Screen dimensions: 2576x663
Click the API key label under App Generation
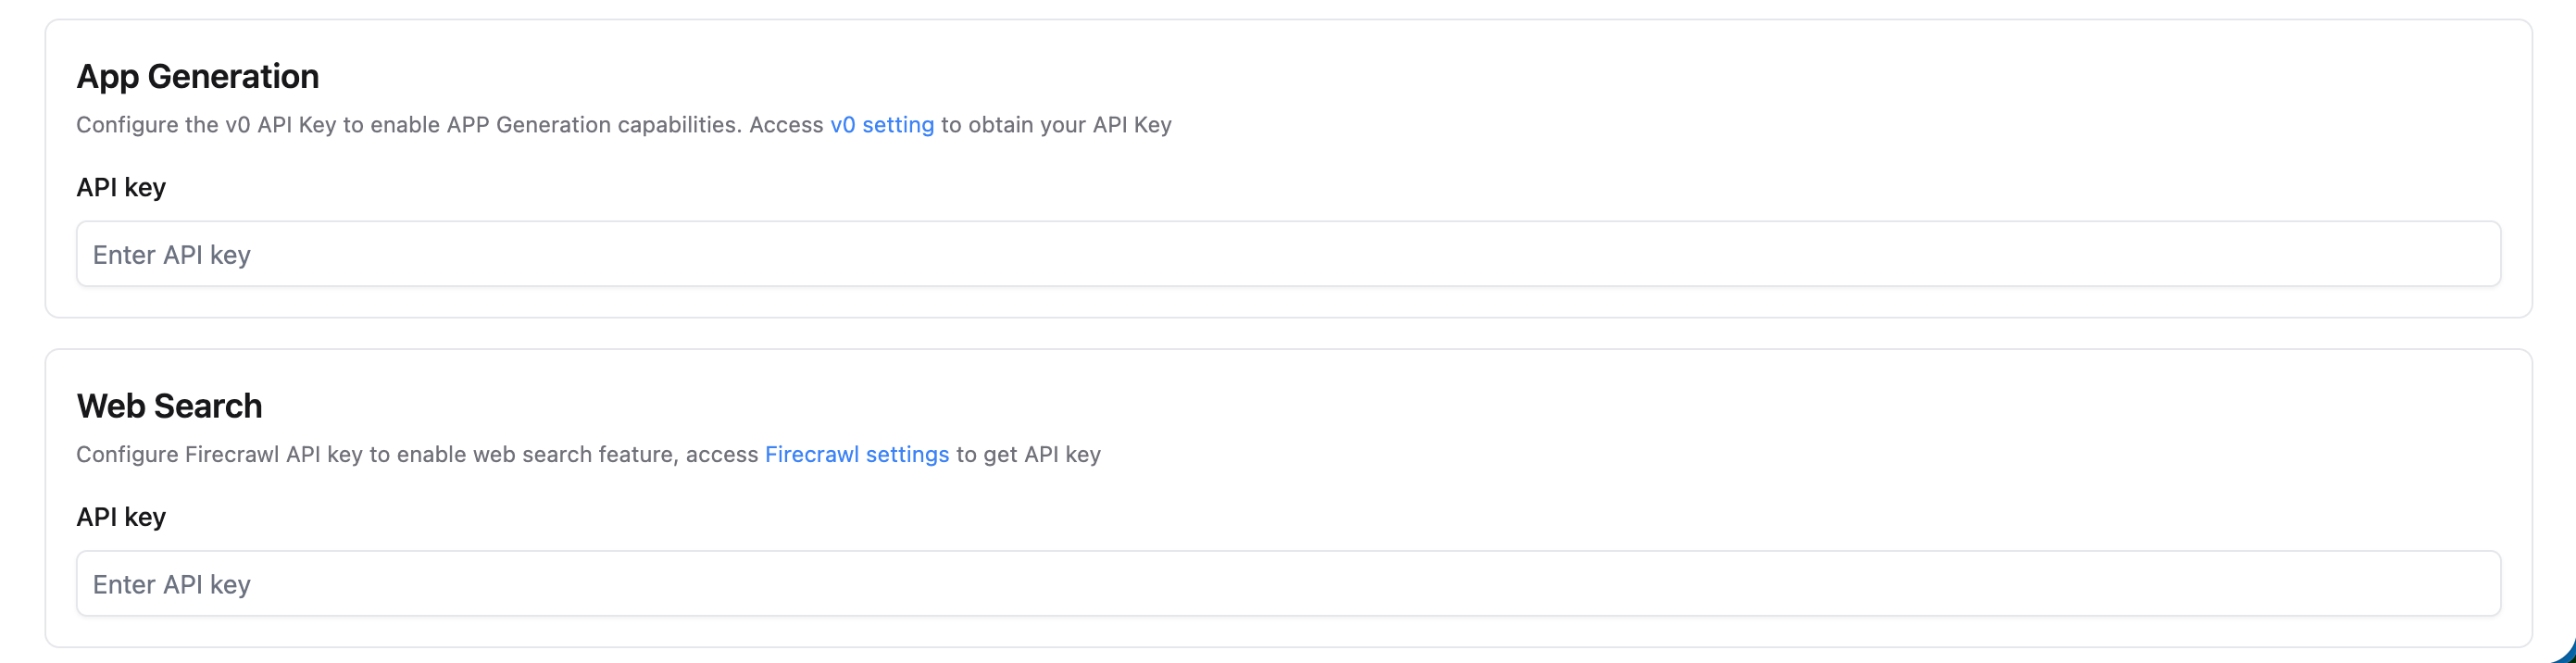pos(121,187)
